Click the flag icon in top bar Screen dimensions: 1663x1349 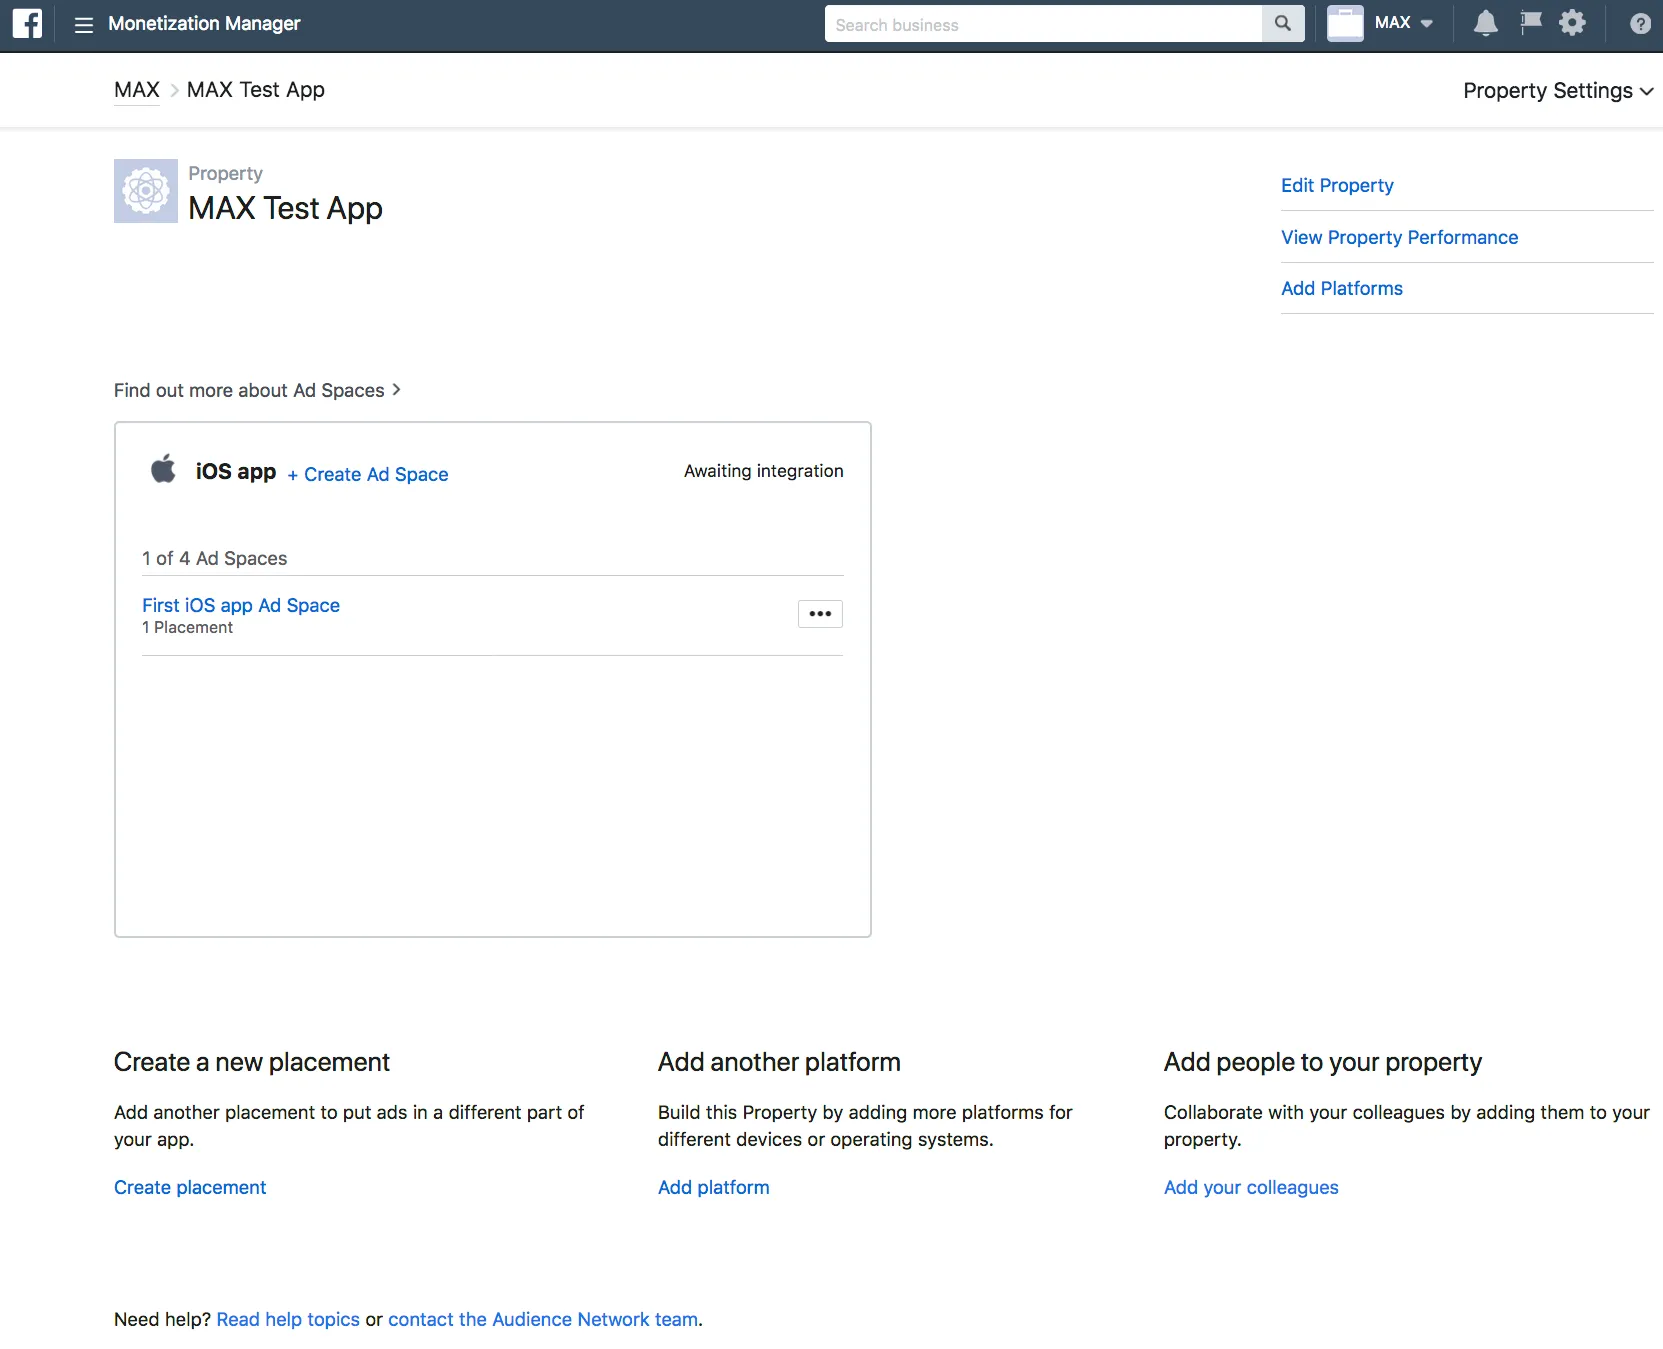[x=1530, y=23]
